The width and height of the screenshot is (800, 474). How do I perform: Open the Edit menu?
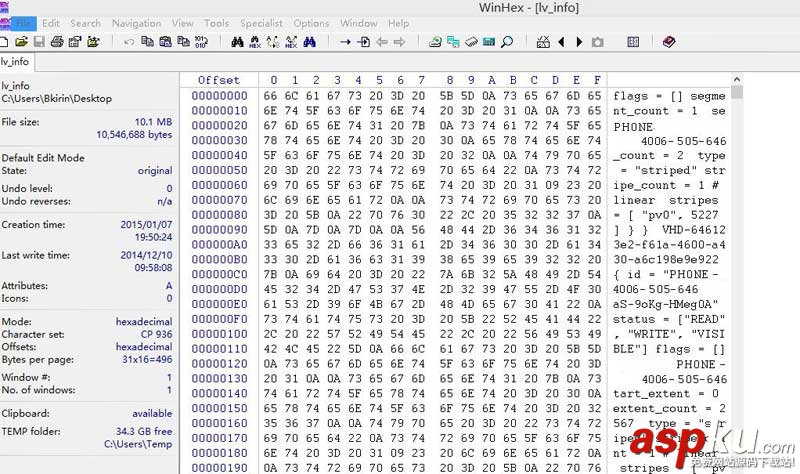coord(51,23)
